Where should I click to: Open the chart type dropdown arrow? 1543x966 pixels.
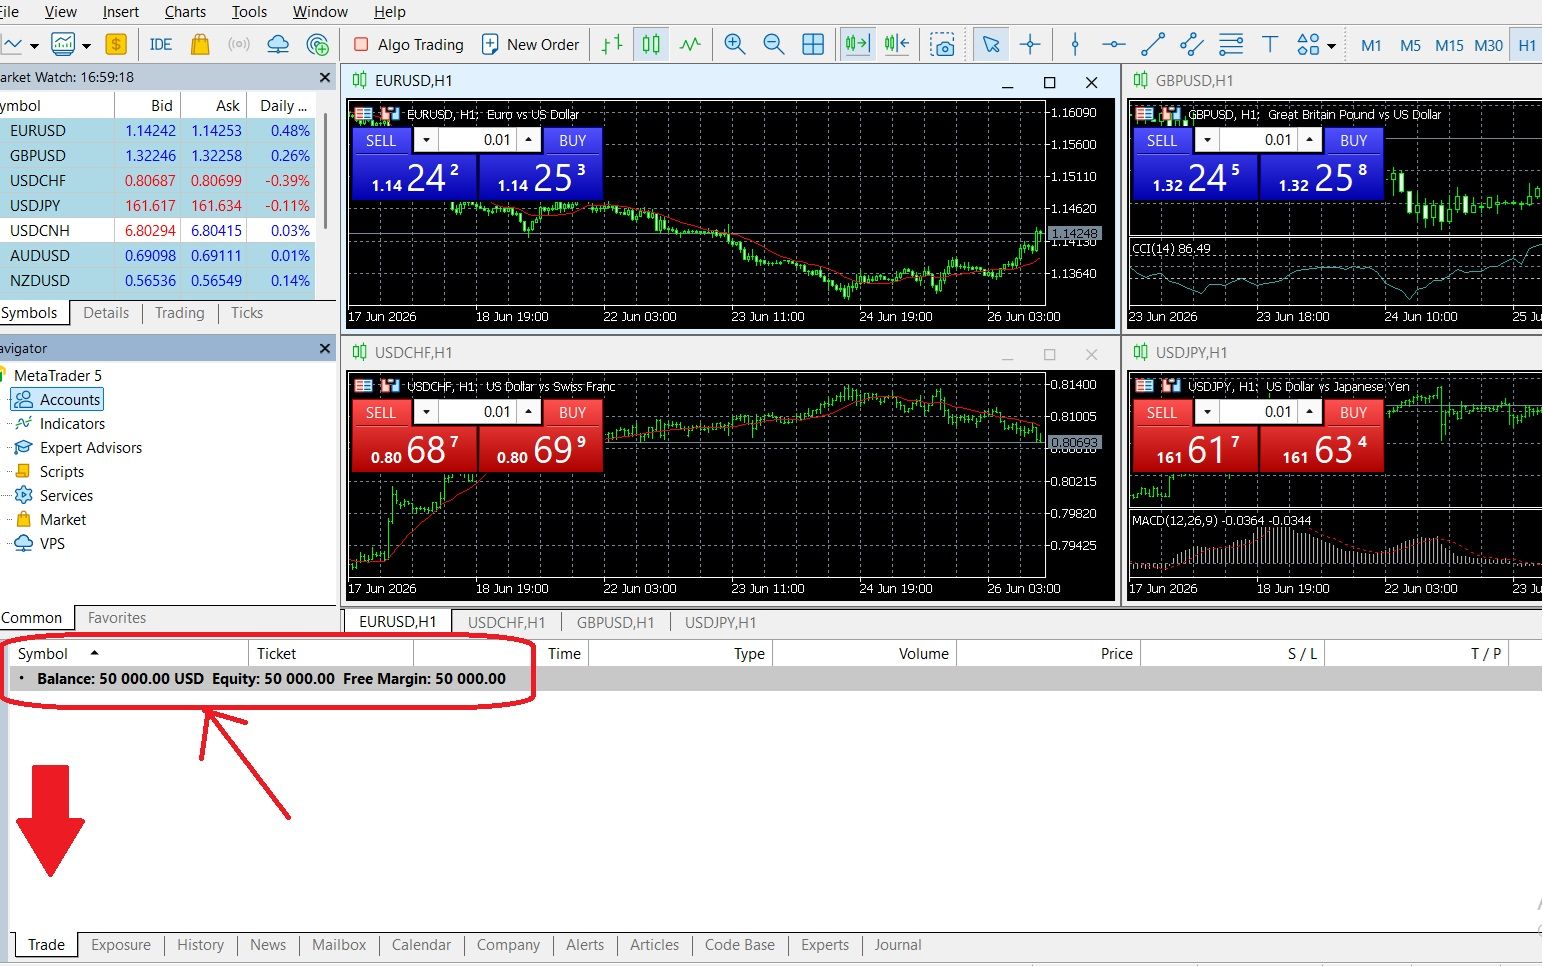click(x=34, y=45)
